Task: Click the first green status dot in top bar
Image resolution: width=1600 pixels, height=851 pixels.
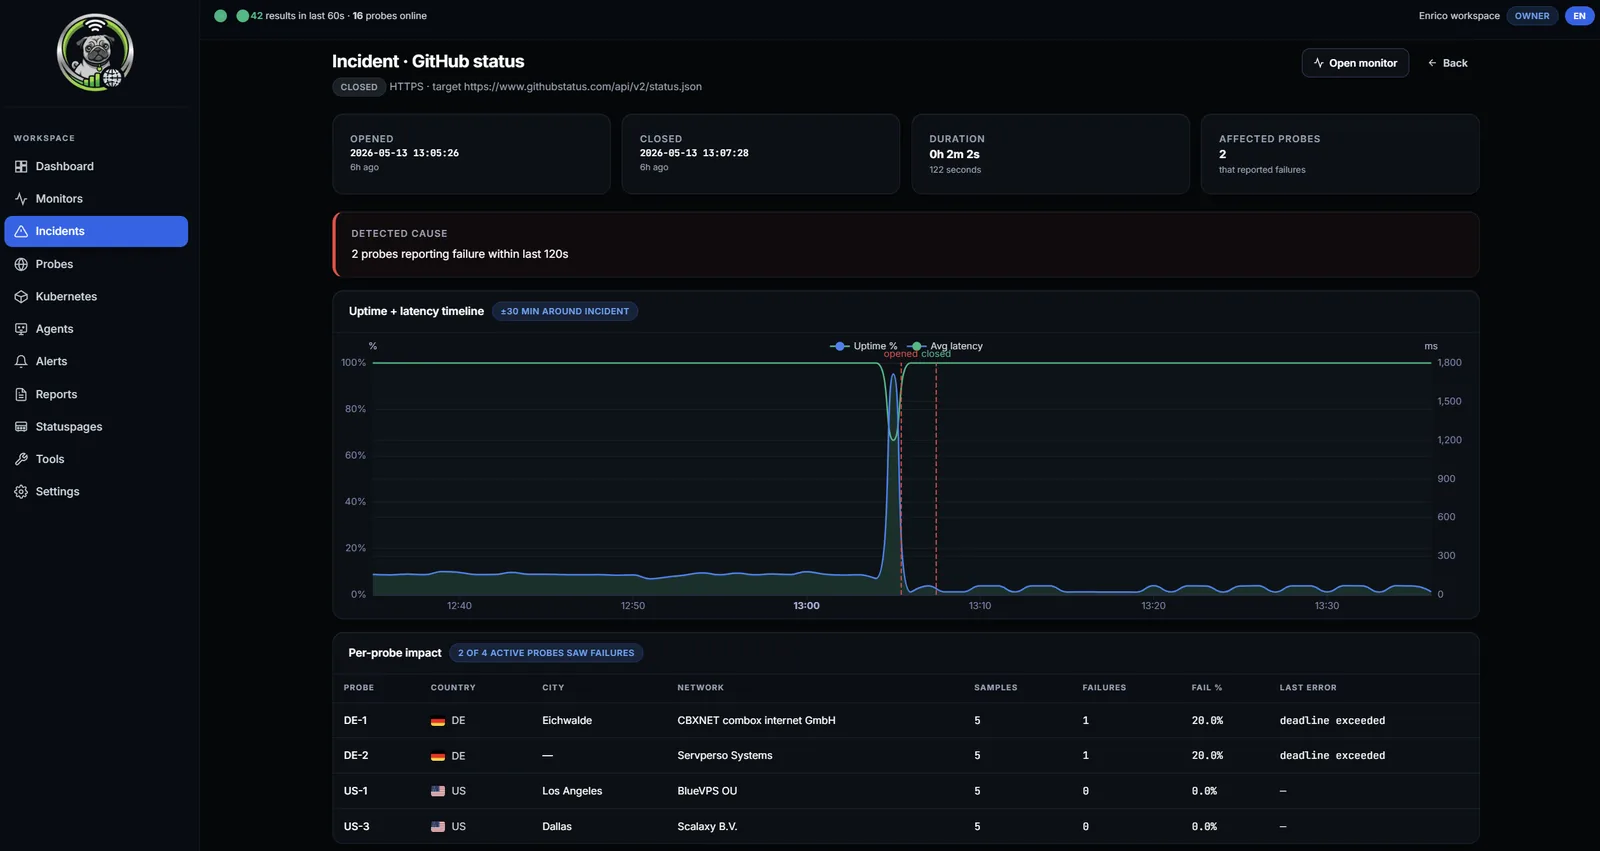Action: click(x=221, y=16)
